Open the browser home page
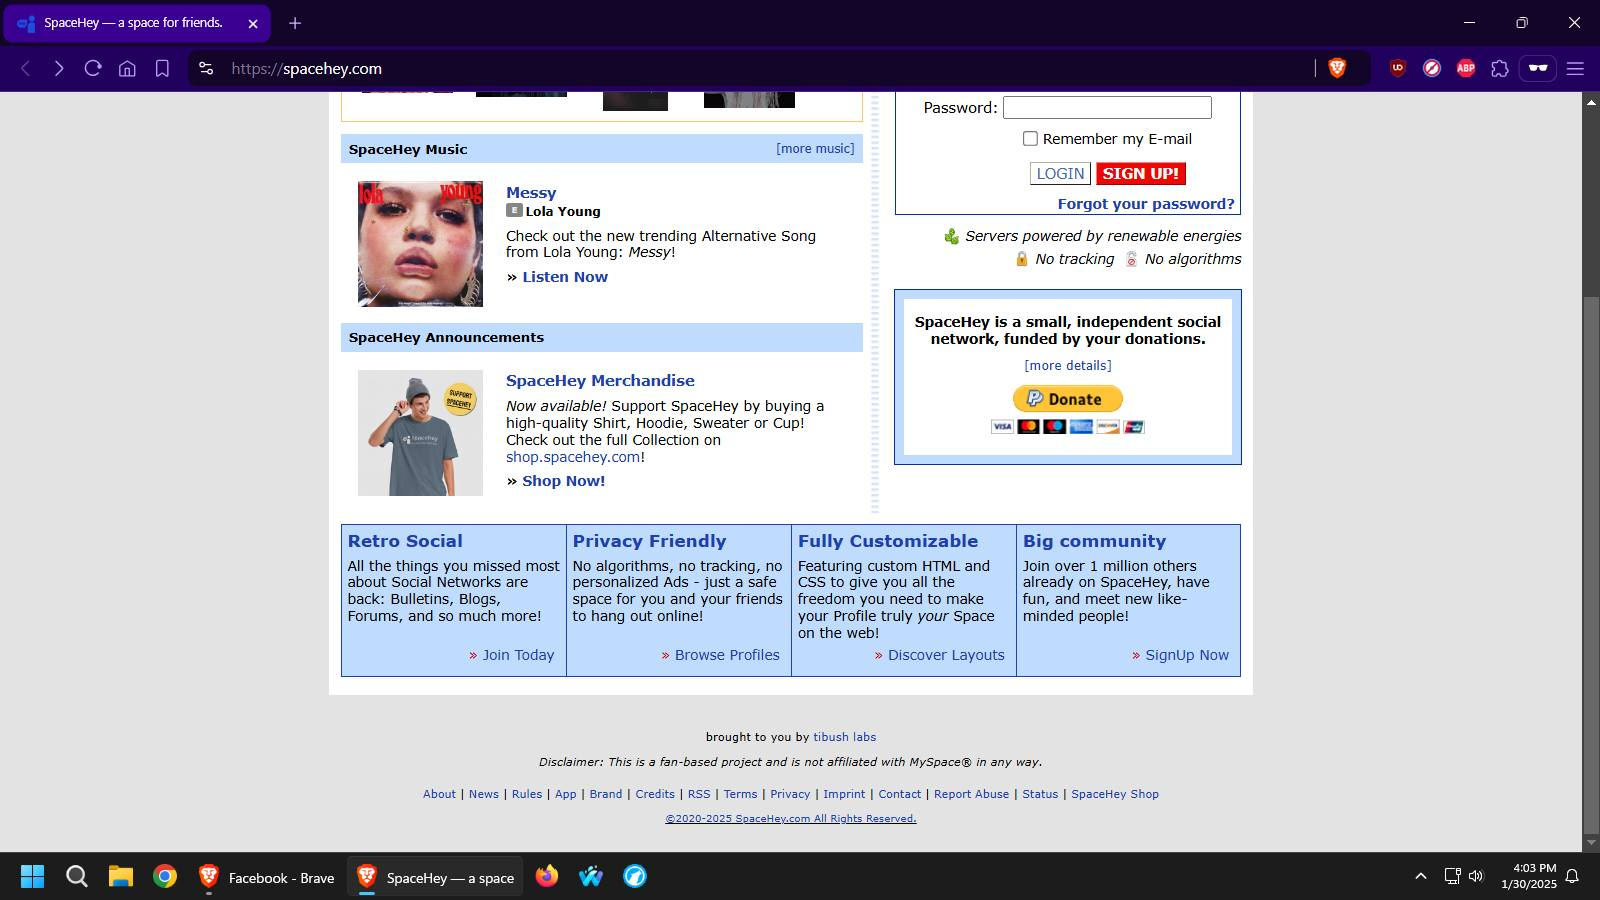This screenshot has width=1600, height=900. (127, 68)
